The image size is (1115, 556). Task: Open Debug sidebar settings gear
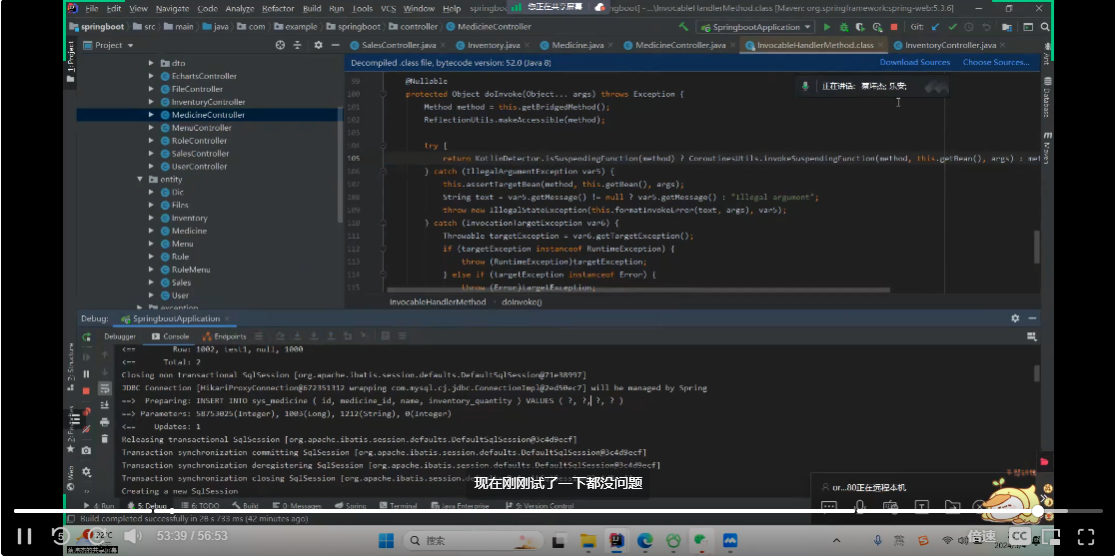[x=87, y=471]
